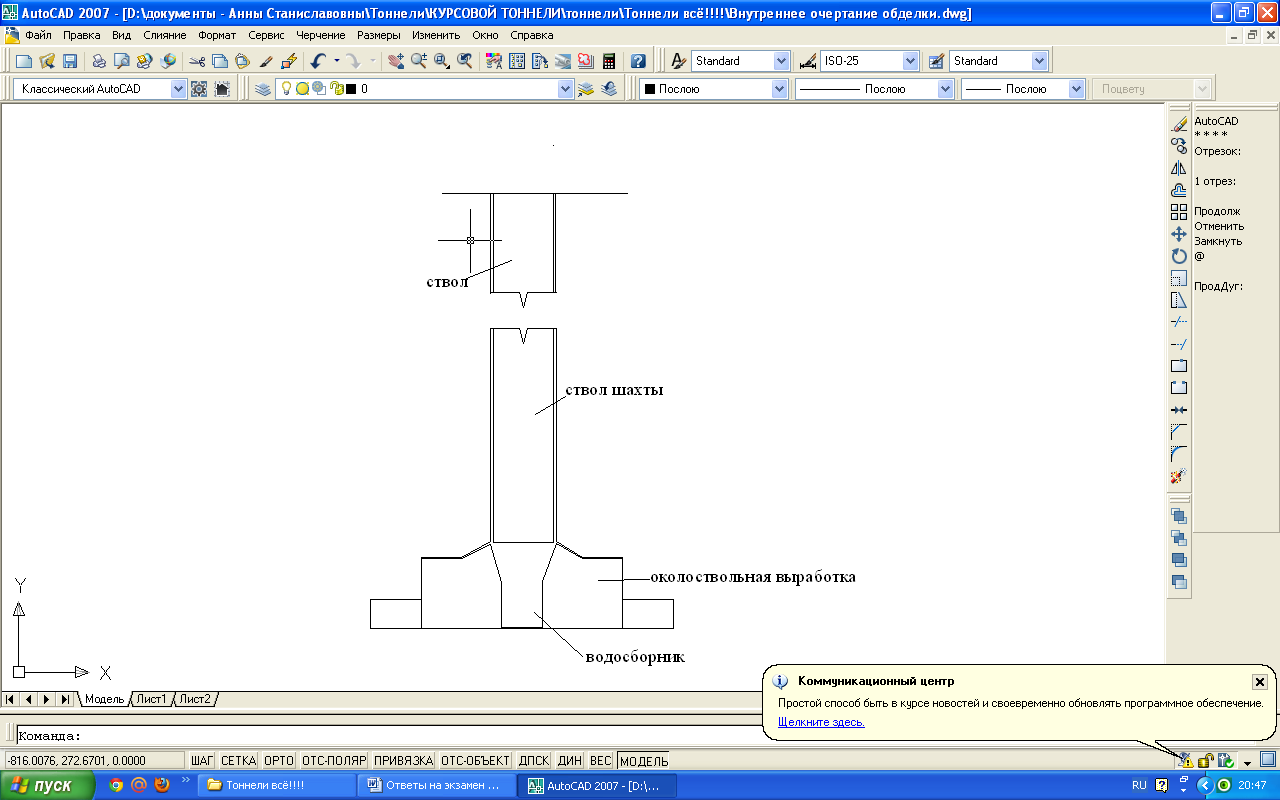Save the drawing with floppy disk icon

(x=70, y=61)
